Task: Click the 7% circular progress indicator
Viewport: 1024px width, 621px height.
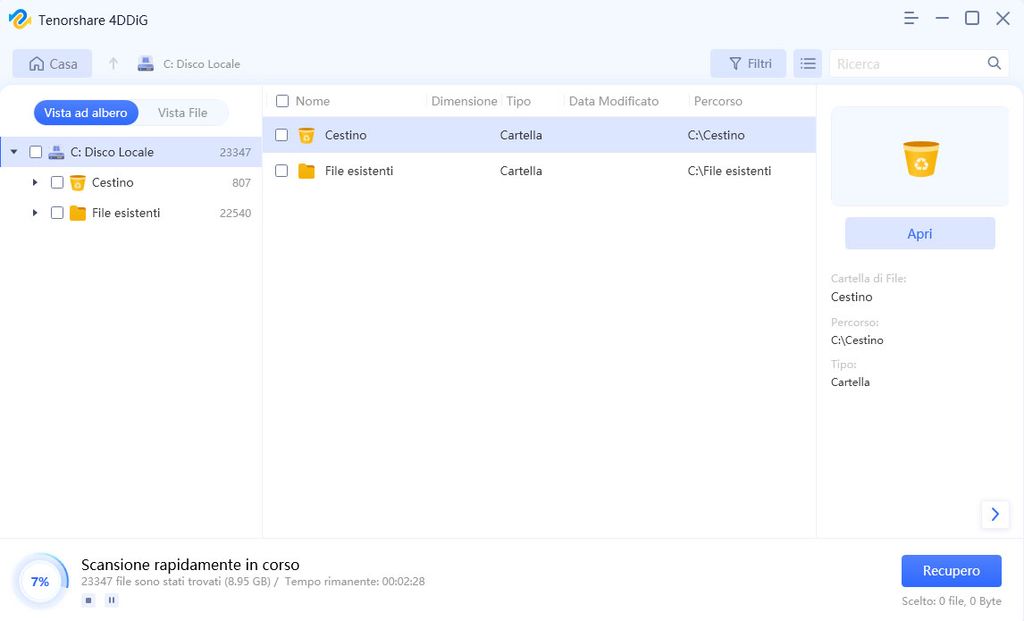Action: [40, 581]
